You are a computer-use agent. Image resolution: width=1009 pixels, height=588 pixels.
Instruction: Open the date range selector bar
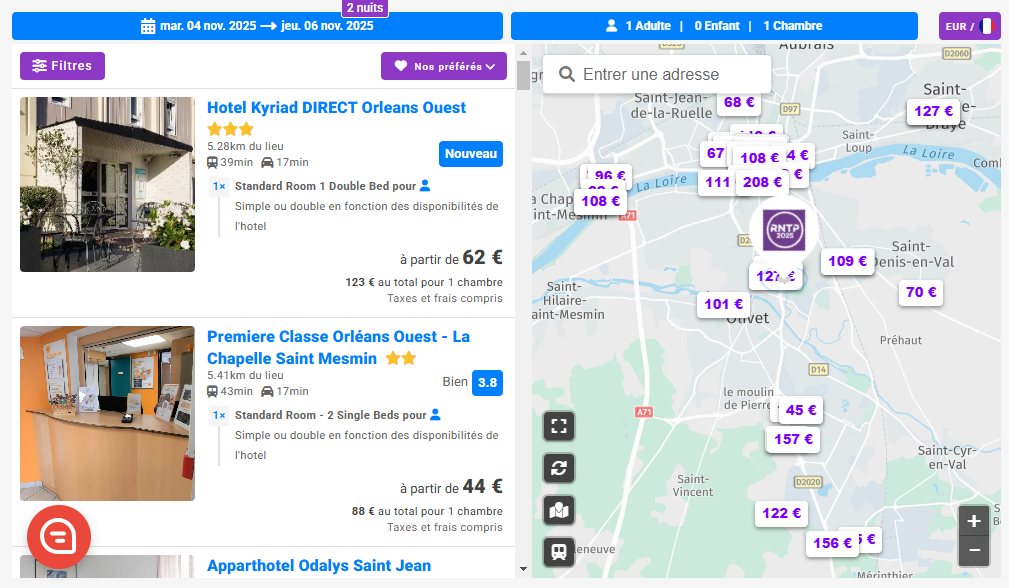pos(257,26)
